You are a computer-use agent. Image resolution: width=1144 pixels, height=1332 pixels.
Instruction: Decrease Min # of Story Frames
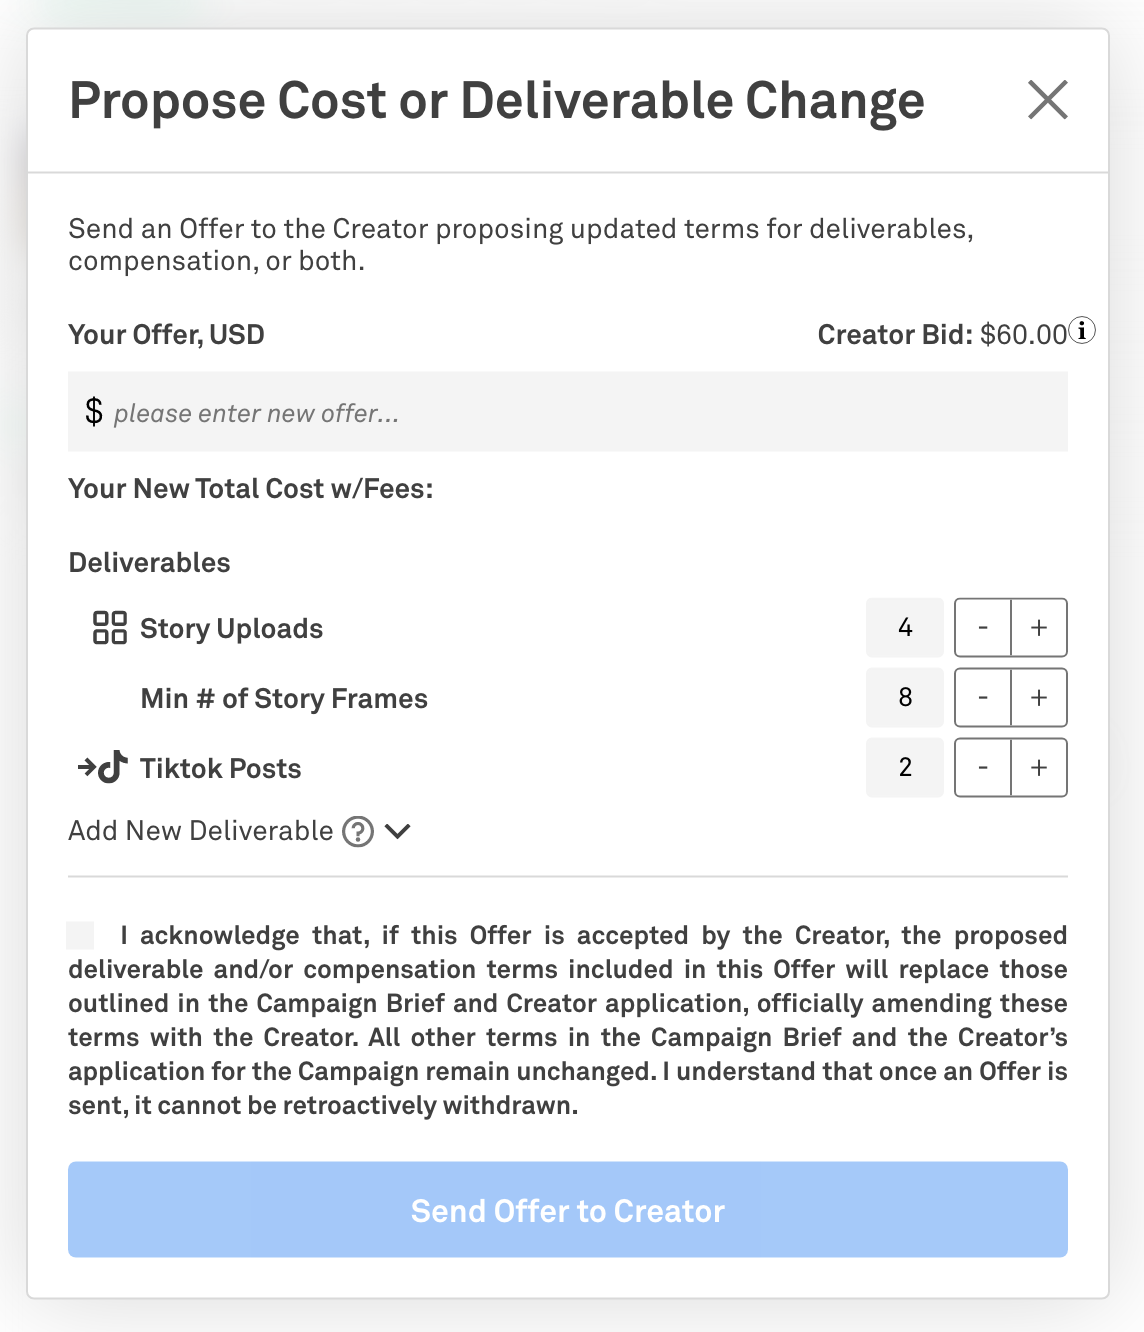[x=983, y=698]
